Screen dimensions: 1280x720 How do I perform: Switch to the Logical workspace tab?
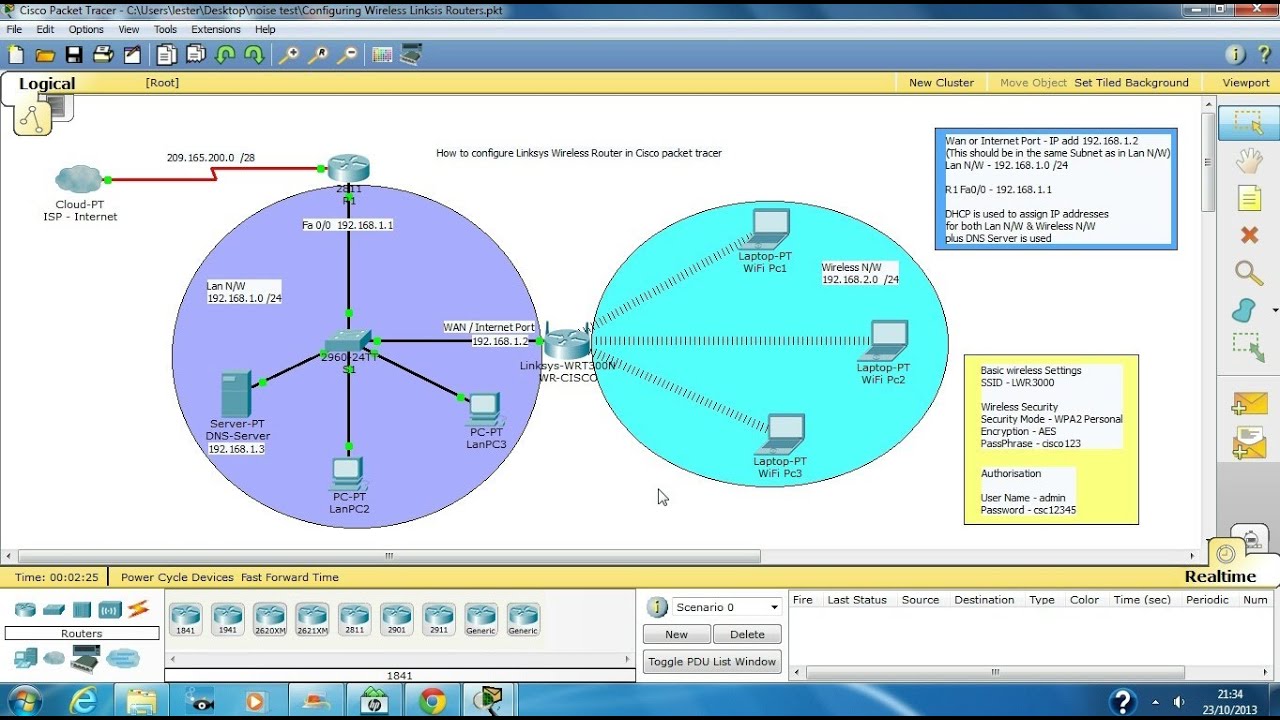47,84
